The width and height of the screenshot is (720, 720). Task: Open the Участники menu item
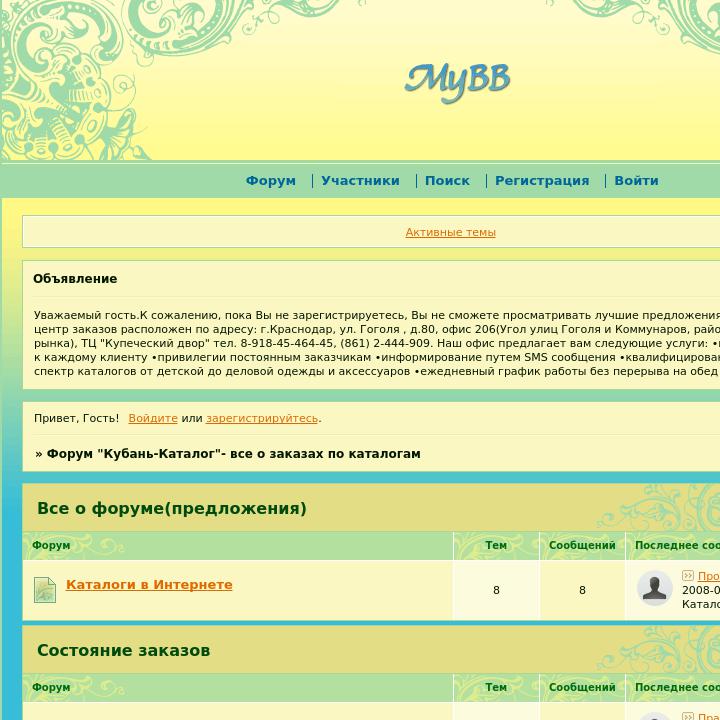360,181
